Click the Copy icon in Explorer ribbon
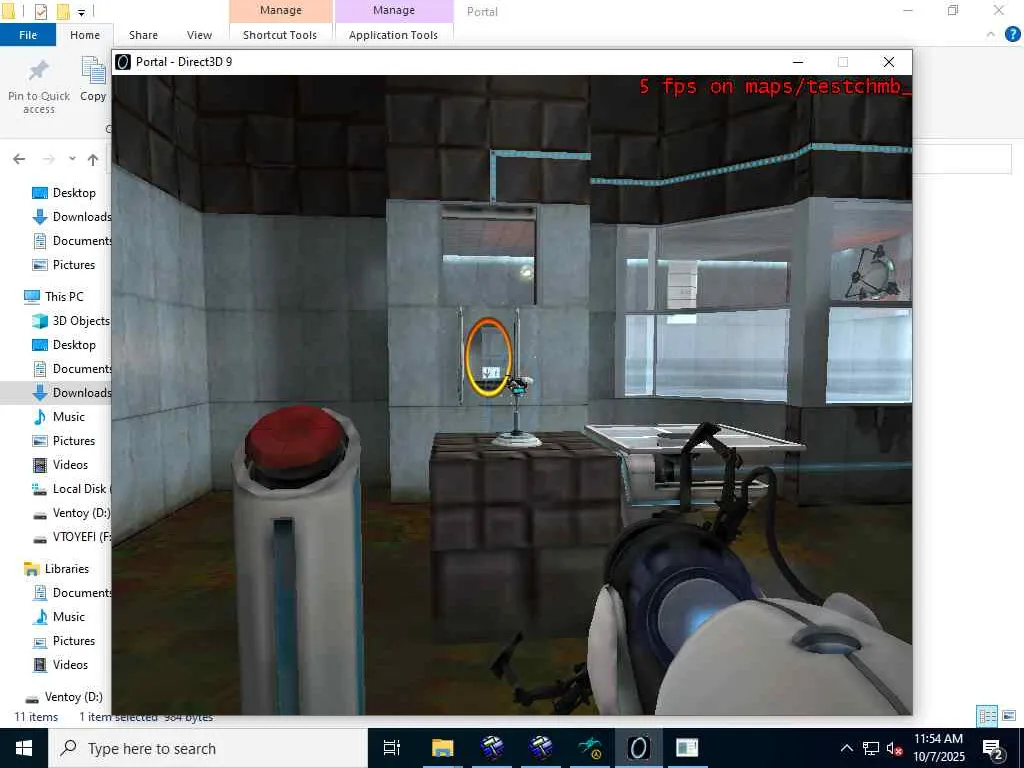Screen dimensions: 1024x768 [93, 79]
